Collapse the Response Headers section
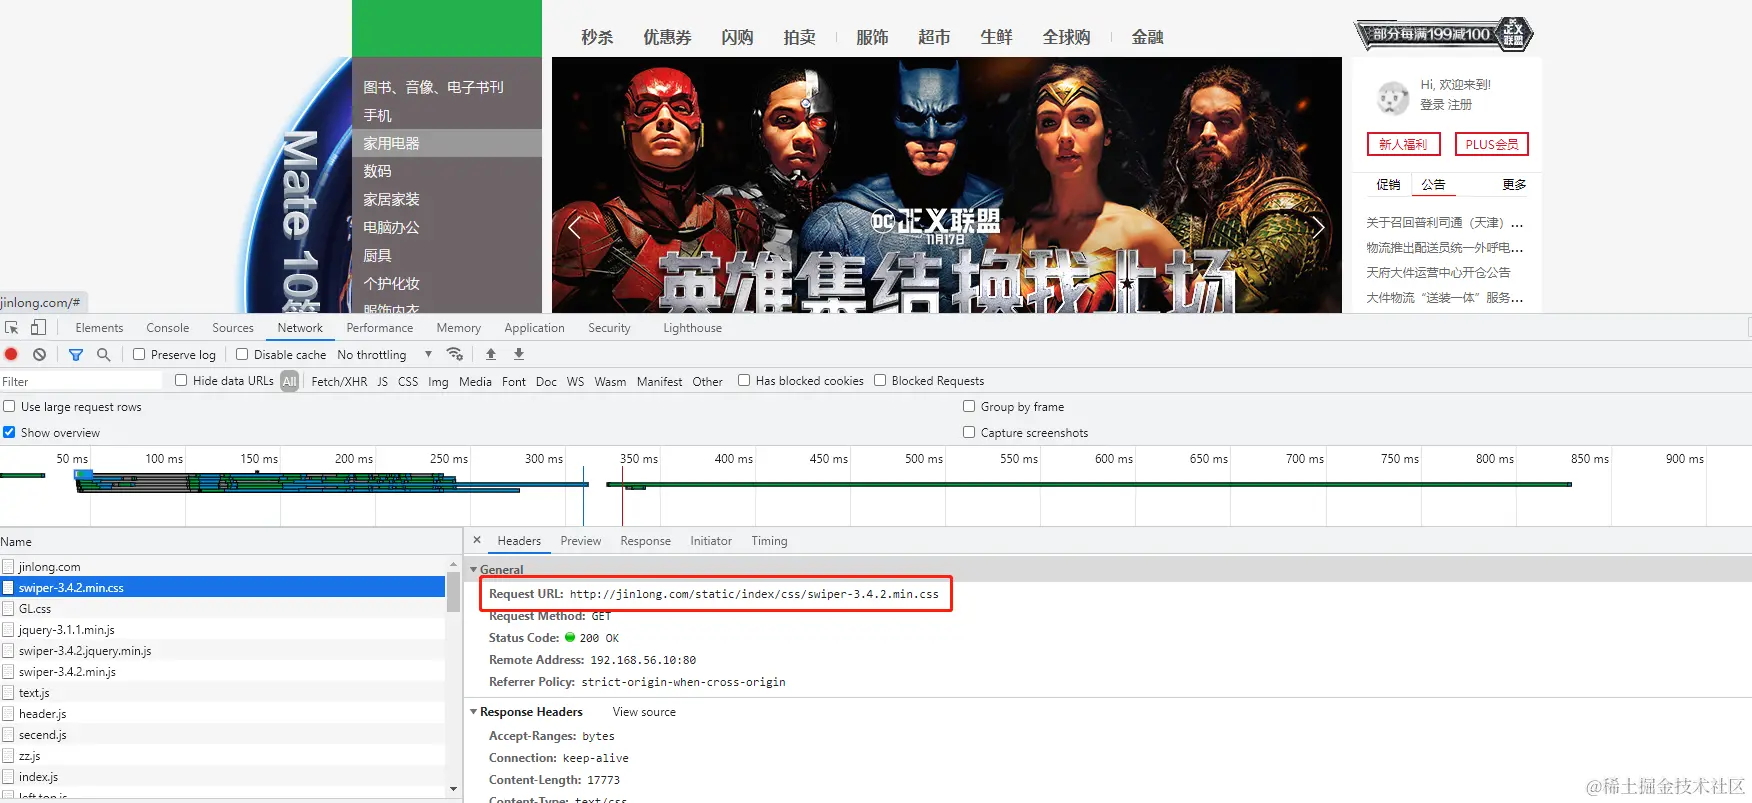Screen dimensions: 1752x803 pyautogui.click(x=474, y=711)
